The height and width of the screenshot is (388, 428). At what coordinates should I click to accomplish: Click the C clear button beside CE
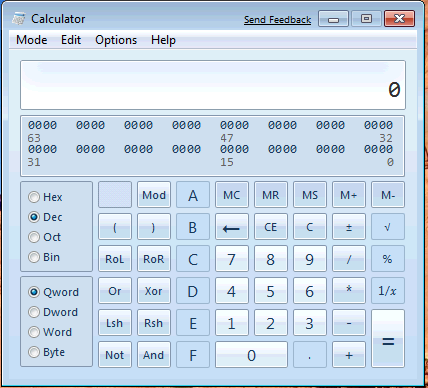310,227
